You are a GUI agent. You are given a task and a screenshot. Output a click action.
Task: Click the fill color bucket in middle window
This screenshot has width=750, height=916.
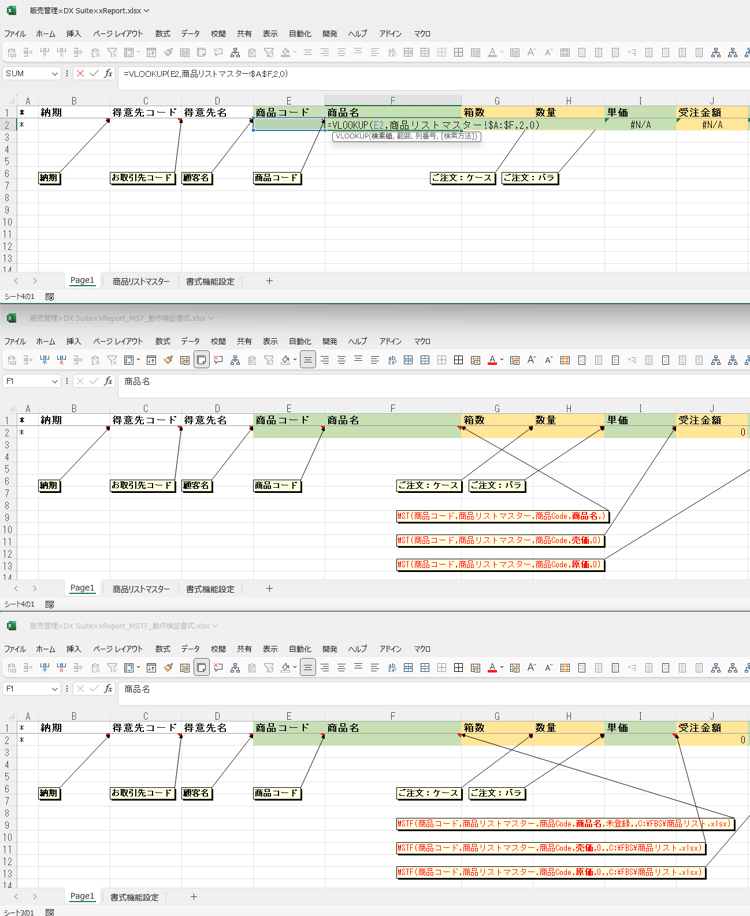click(x=285, y=360)
